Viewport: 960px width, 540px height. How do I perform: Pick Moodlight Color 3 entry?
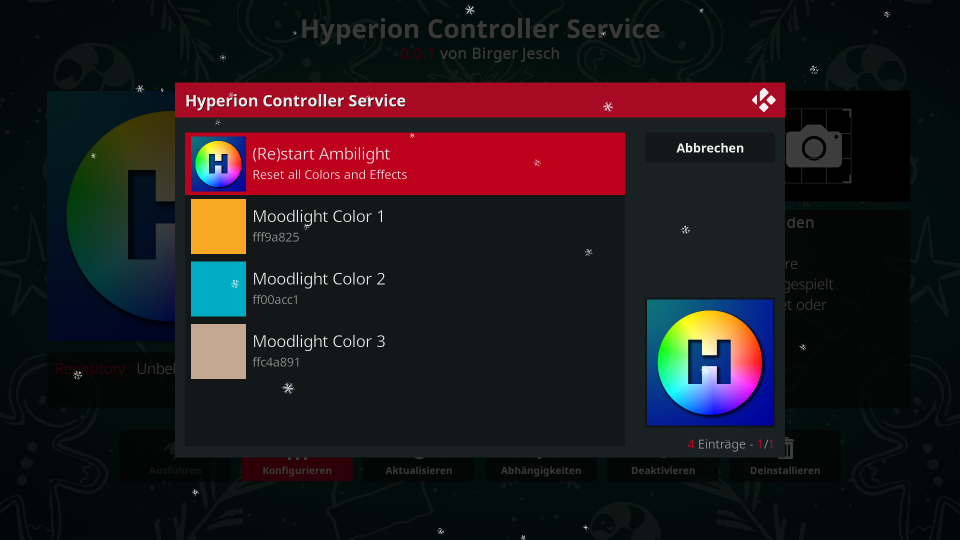pyautogui.click(x=405, y=351)
